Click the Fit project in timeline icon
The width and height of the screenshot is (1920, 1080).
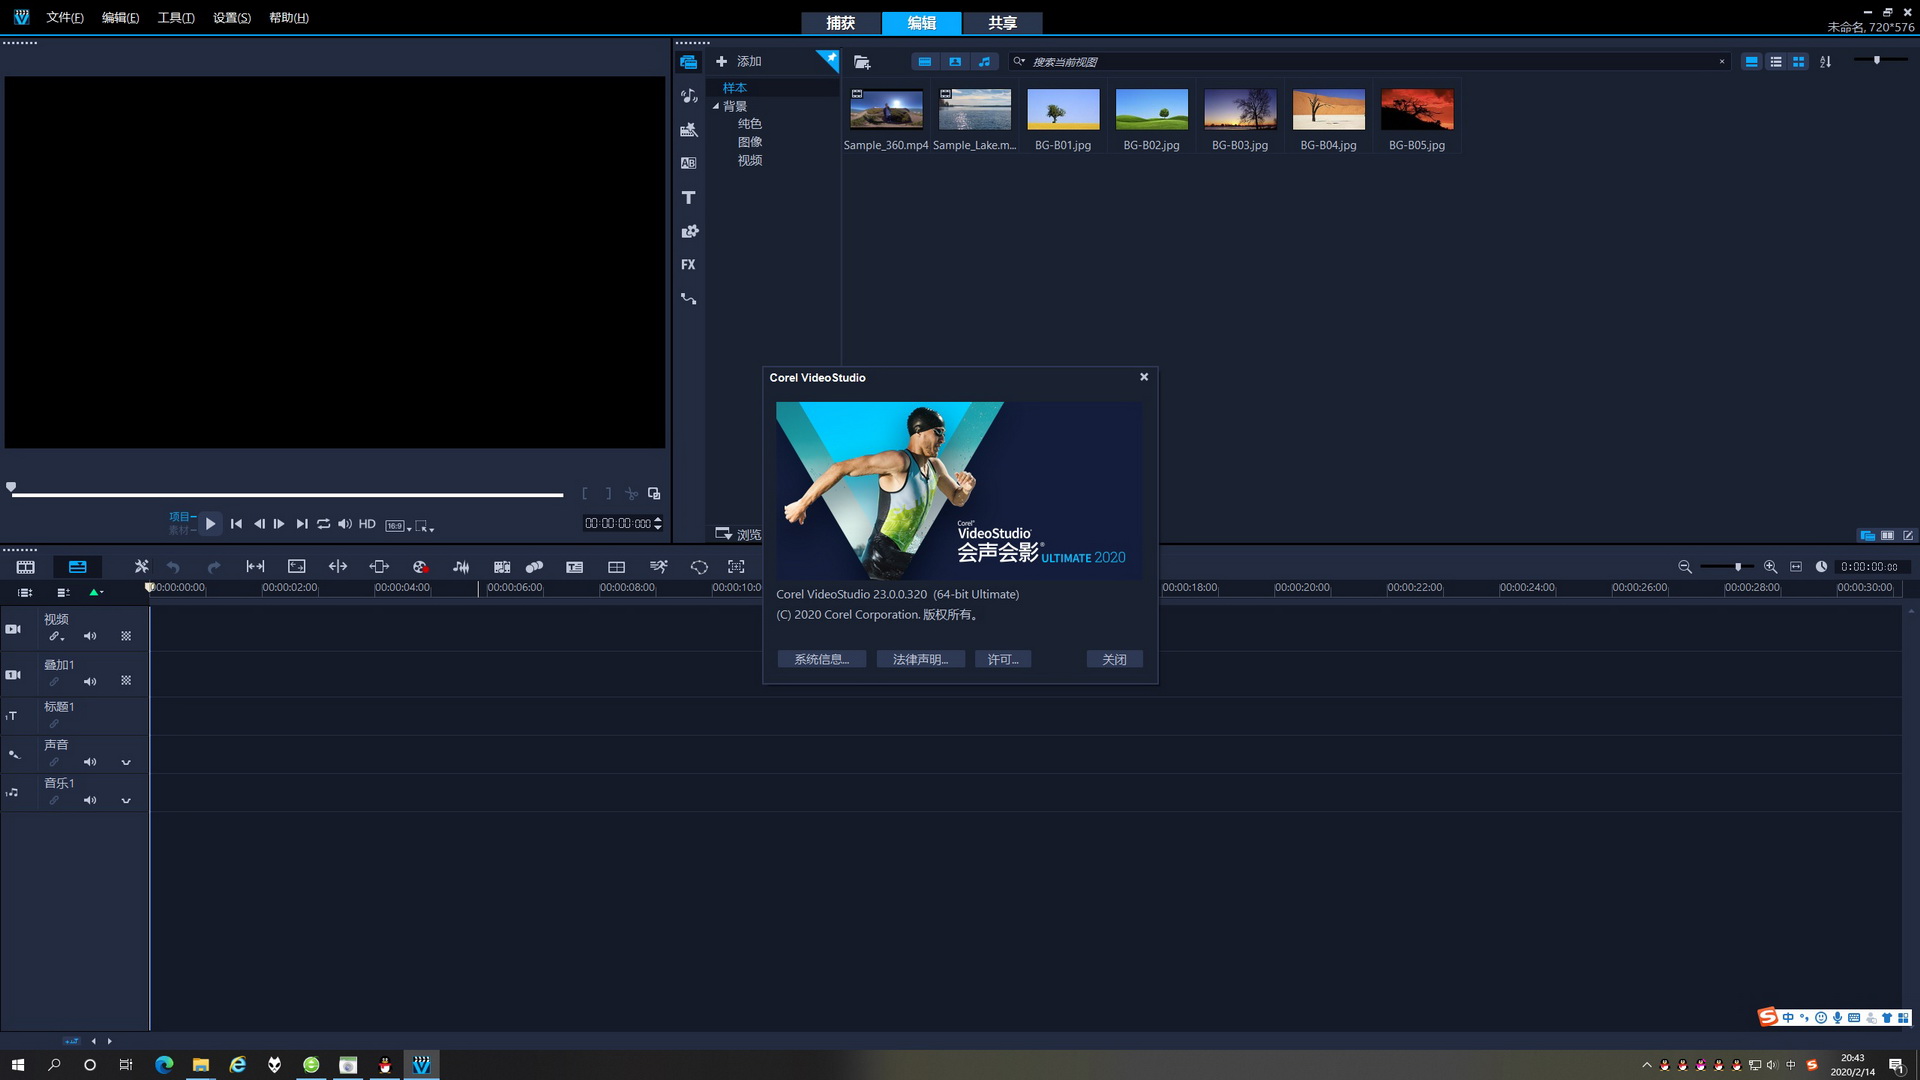[x=1796, y=567]
